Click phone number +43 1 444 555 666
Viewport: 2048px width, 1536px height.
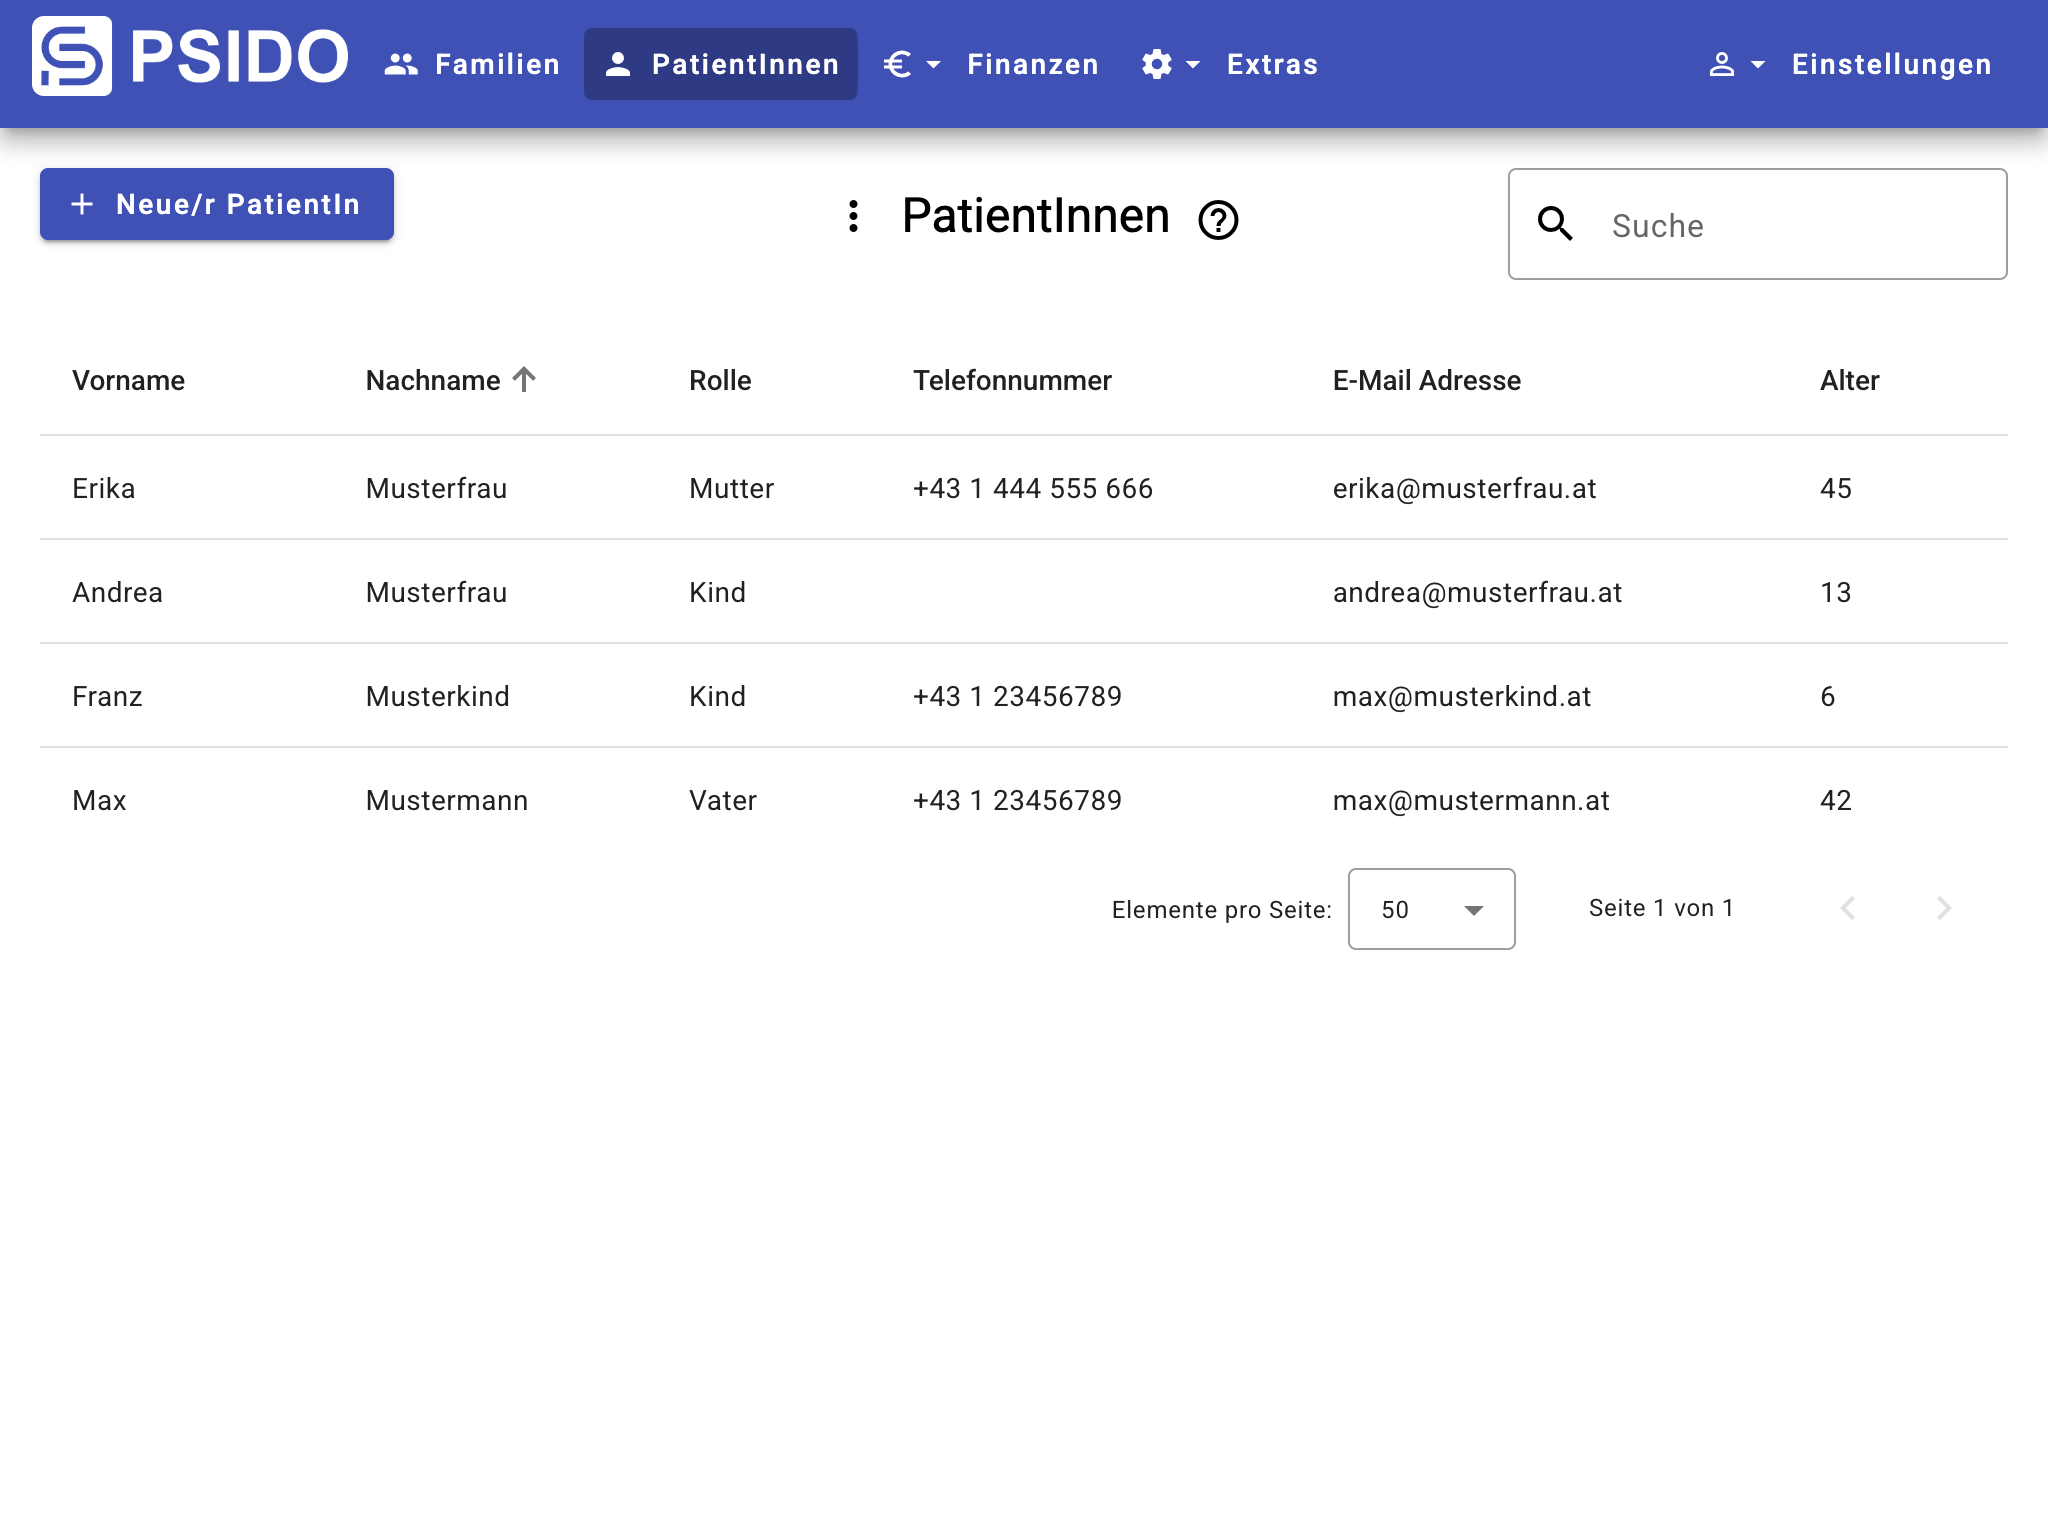pos(1033,488)
